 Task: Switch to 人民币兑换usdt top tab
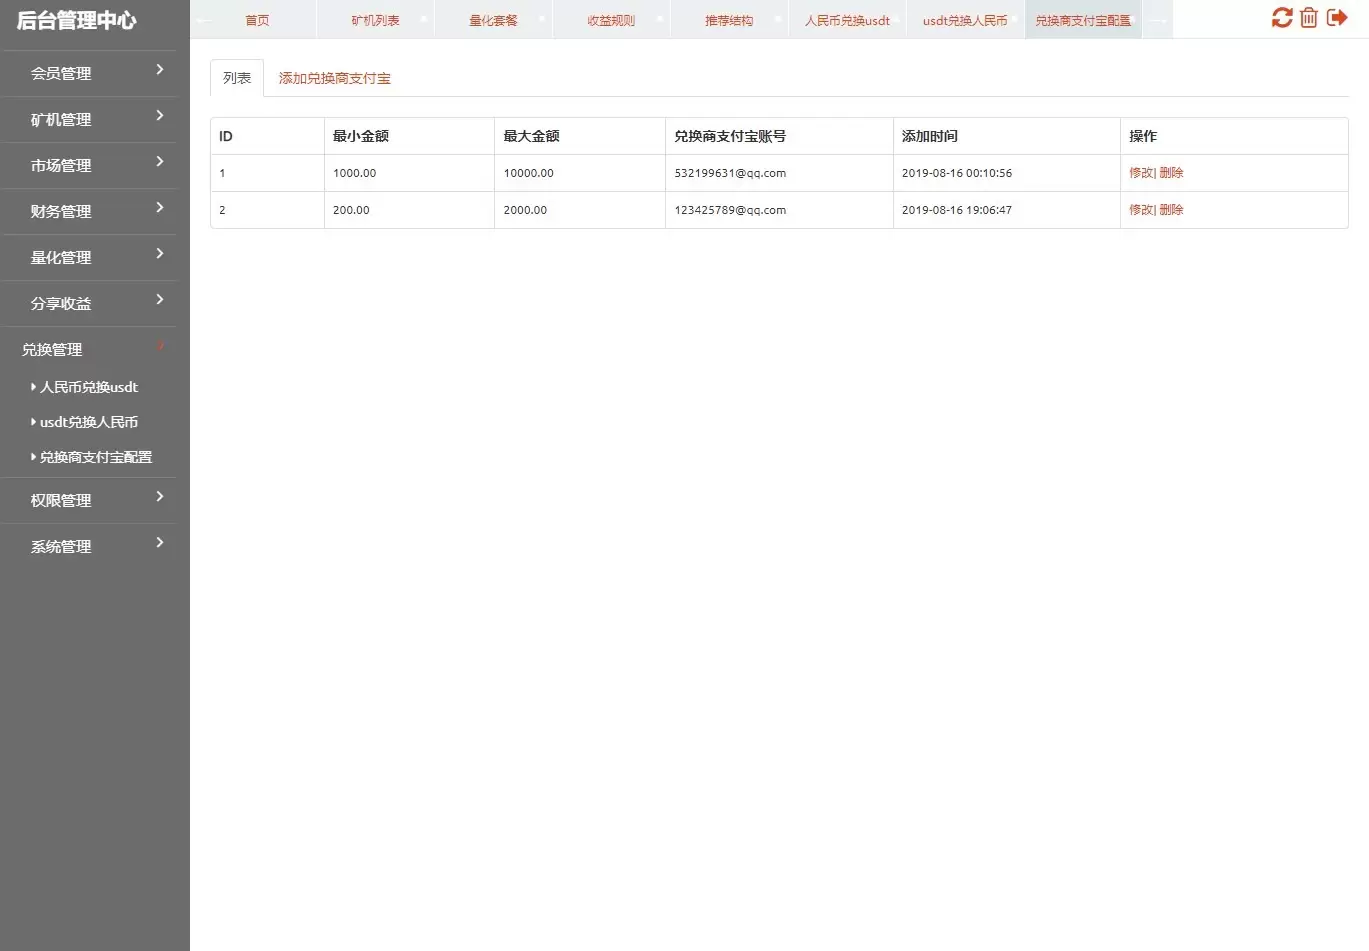coord(847,20)
